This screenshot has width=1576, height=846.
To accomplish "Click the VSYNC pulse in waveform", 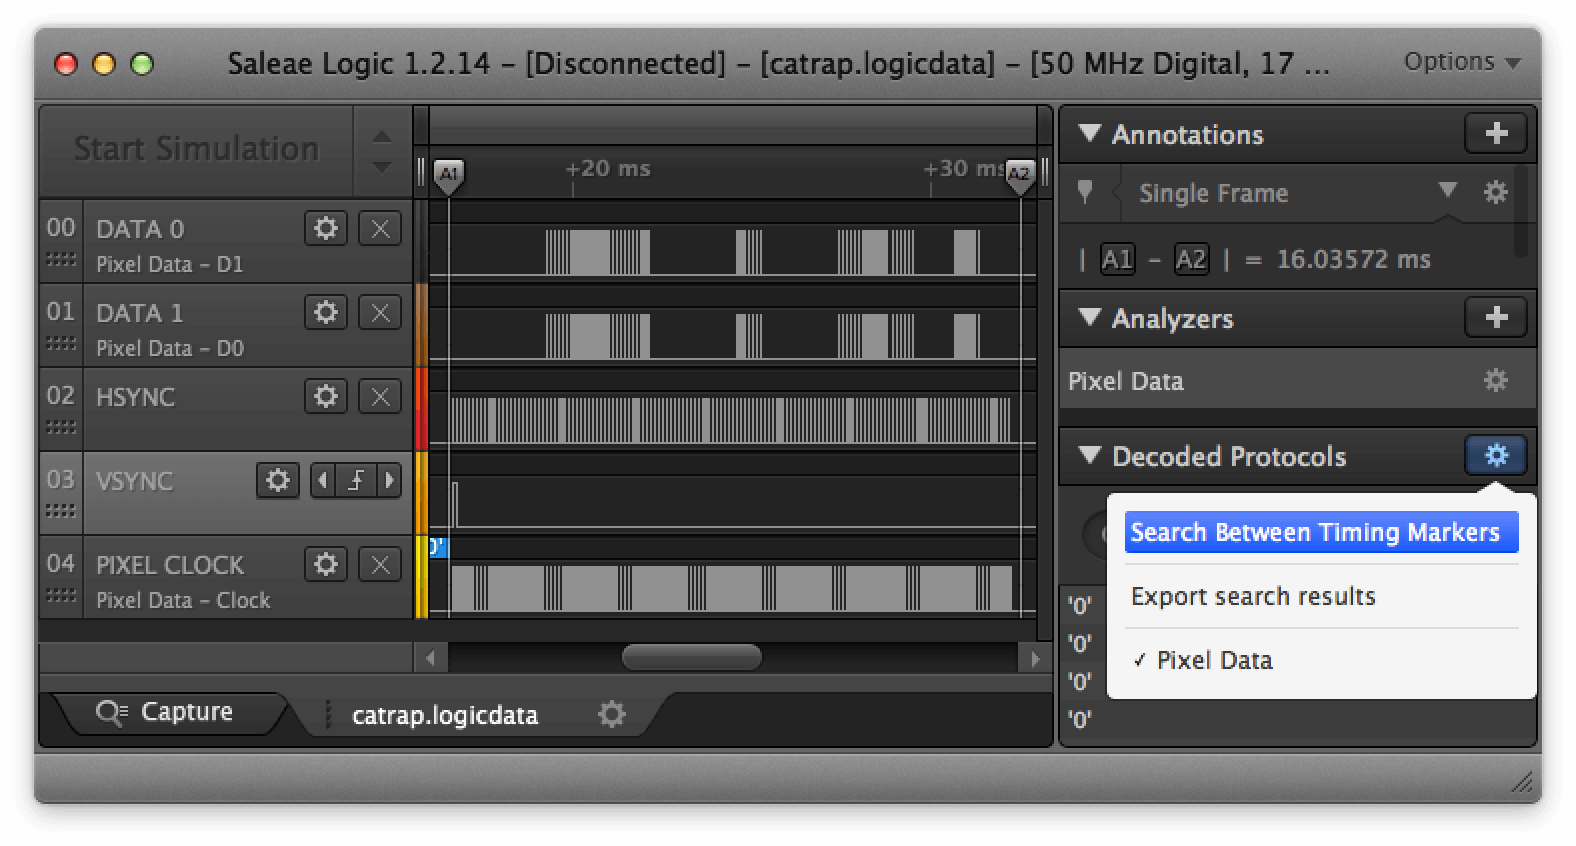I will point(455,504).
